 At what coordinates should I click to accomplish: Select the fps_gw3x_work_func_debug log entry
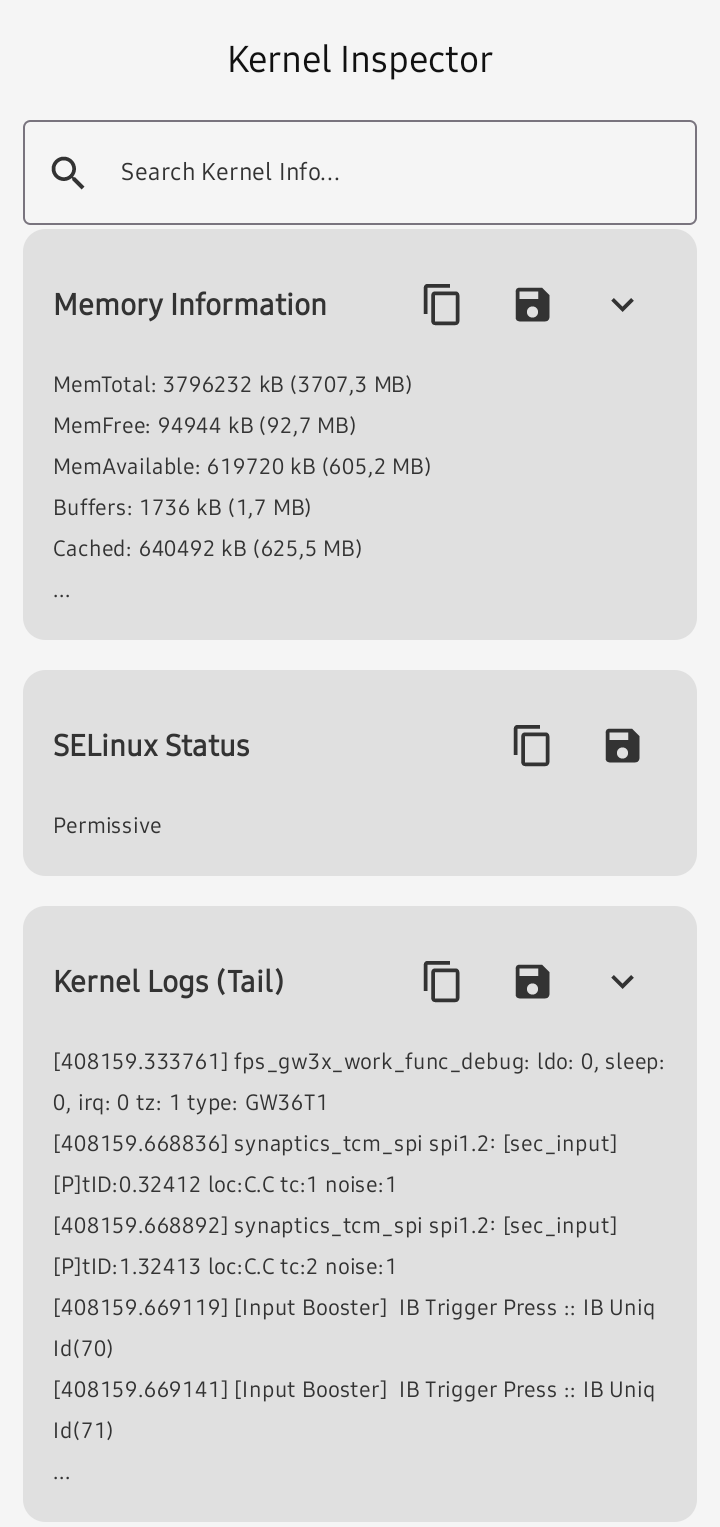(x=358, y=1082)
